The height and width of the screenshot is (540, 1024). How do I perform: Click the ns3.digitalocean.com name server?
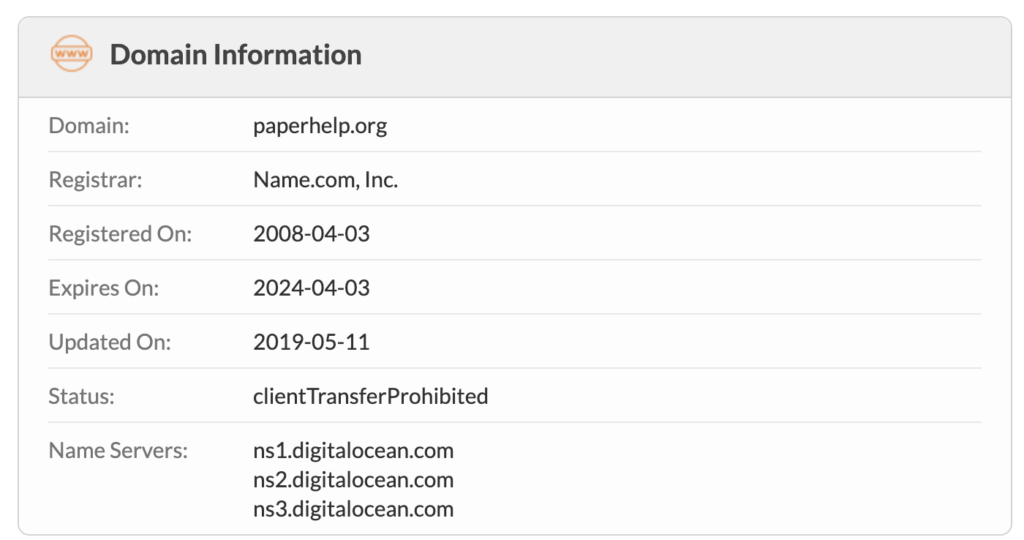[353, 509]
